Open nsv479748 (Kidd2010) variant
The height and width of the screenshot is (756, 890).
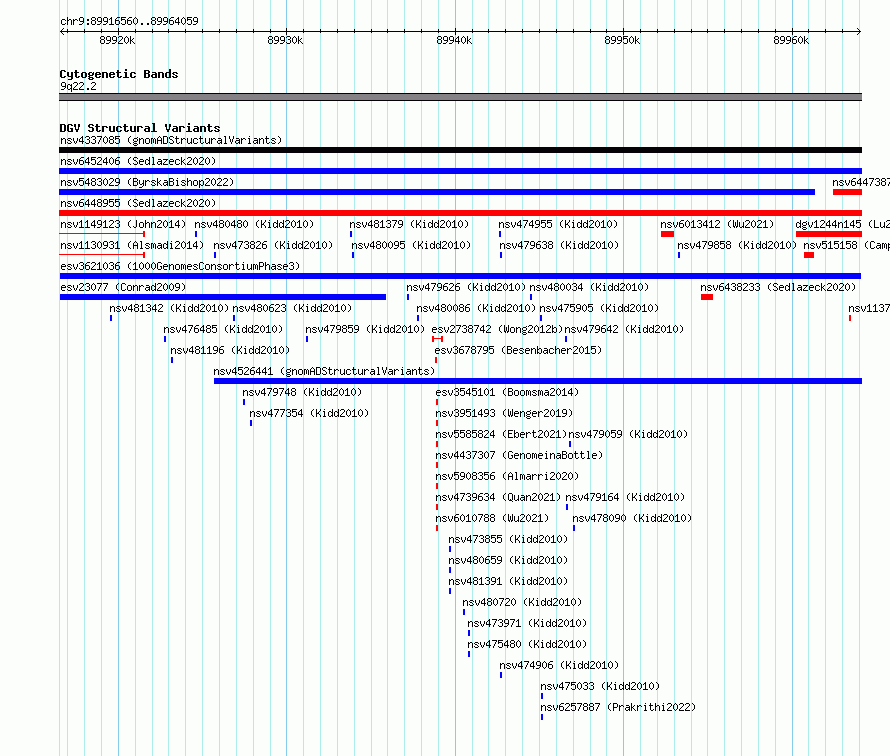click(x=302, y=392)
